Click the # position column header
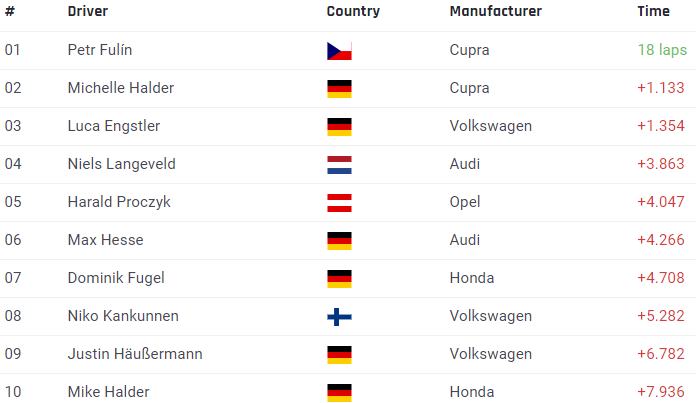 [x=10, y=11]
